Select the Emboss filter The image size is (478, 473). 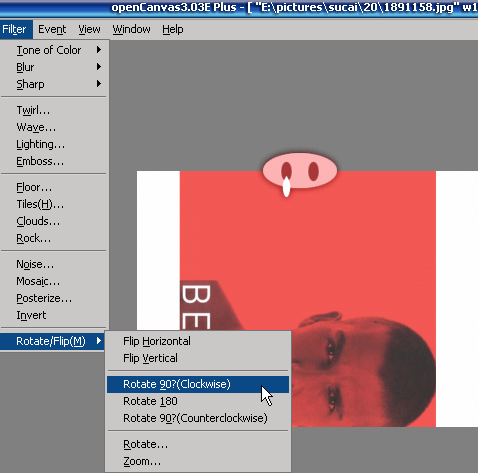(x=54, y=161)
